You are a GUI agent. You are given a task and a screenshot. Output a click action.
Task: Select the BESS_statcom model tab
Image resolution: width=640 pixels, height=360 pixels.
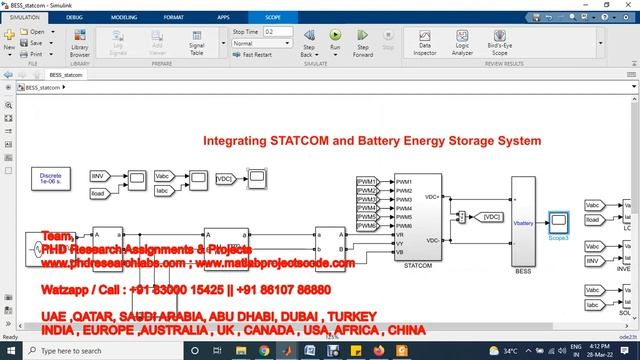pos(66,75)
